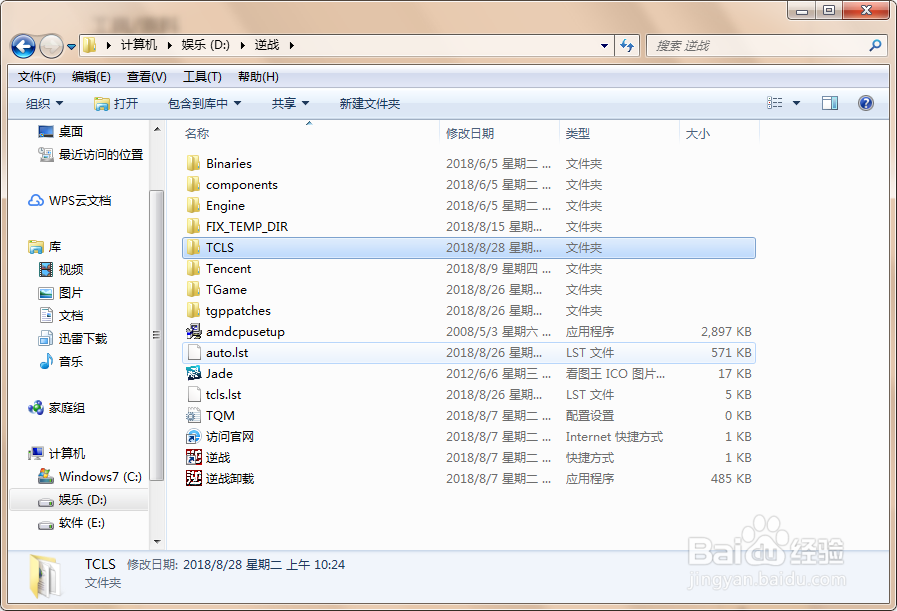Image resolution: width=897 pixels, height=611 pixels.
Task: Sort by the 名称 column header
Action: tap(197, 134)
